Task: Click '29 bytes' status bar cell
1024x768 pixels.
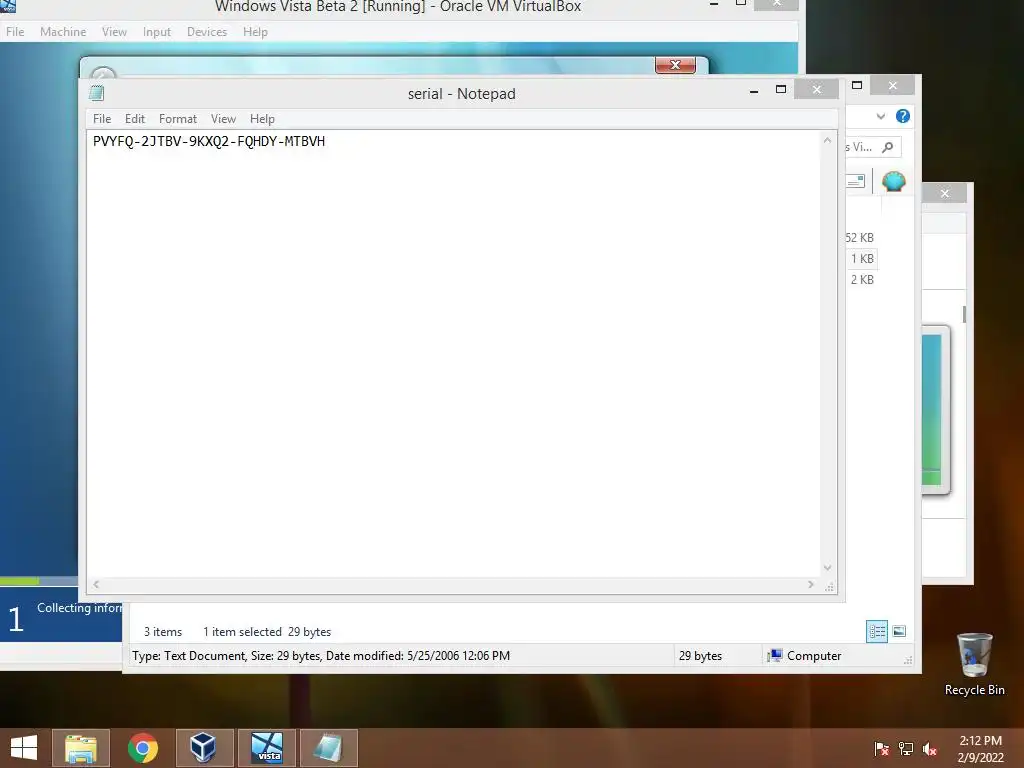Action: pyautogui.click(x=700, y=656)
